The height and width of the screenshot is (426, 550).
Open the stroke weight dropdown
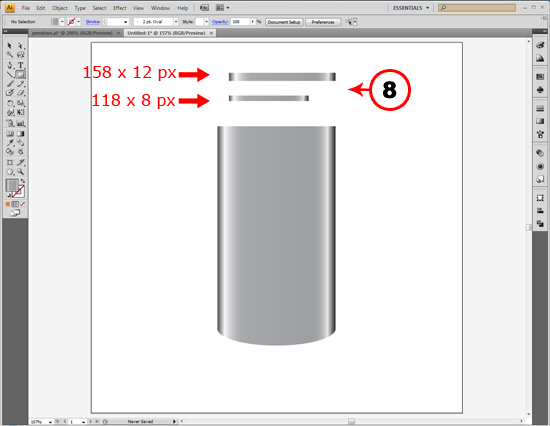(125, 22)
